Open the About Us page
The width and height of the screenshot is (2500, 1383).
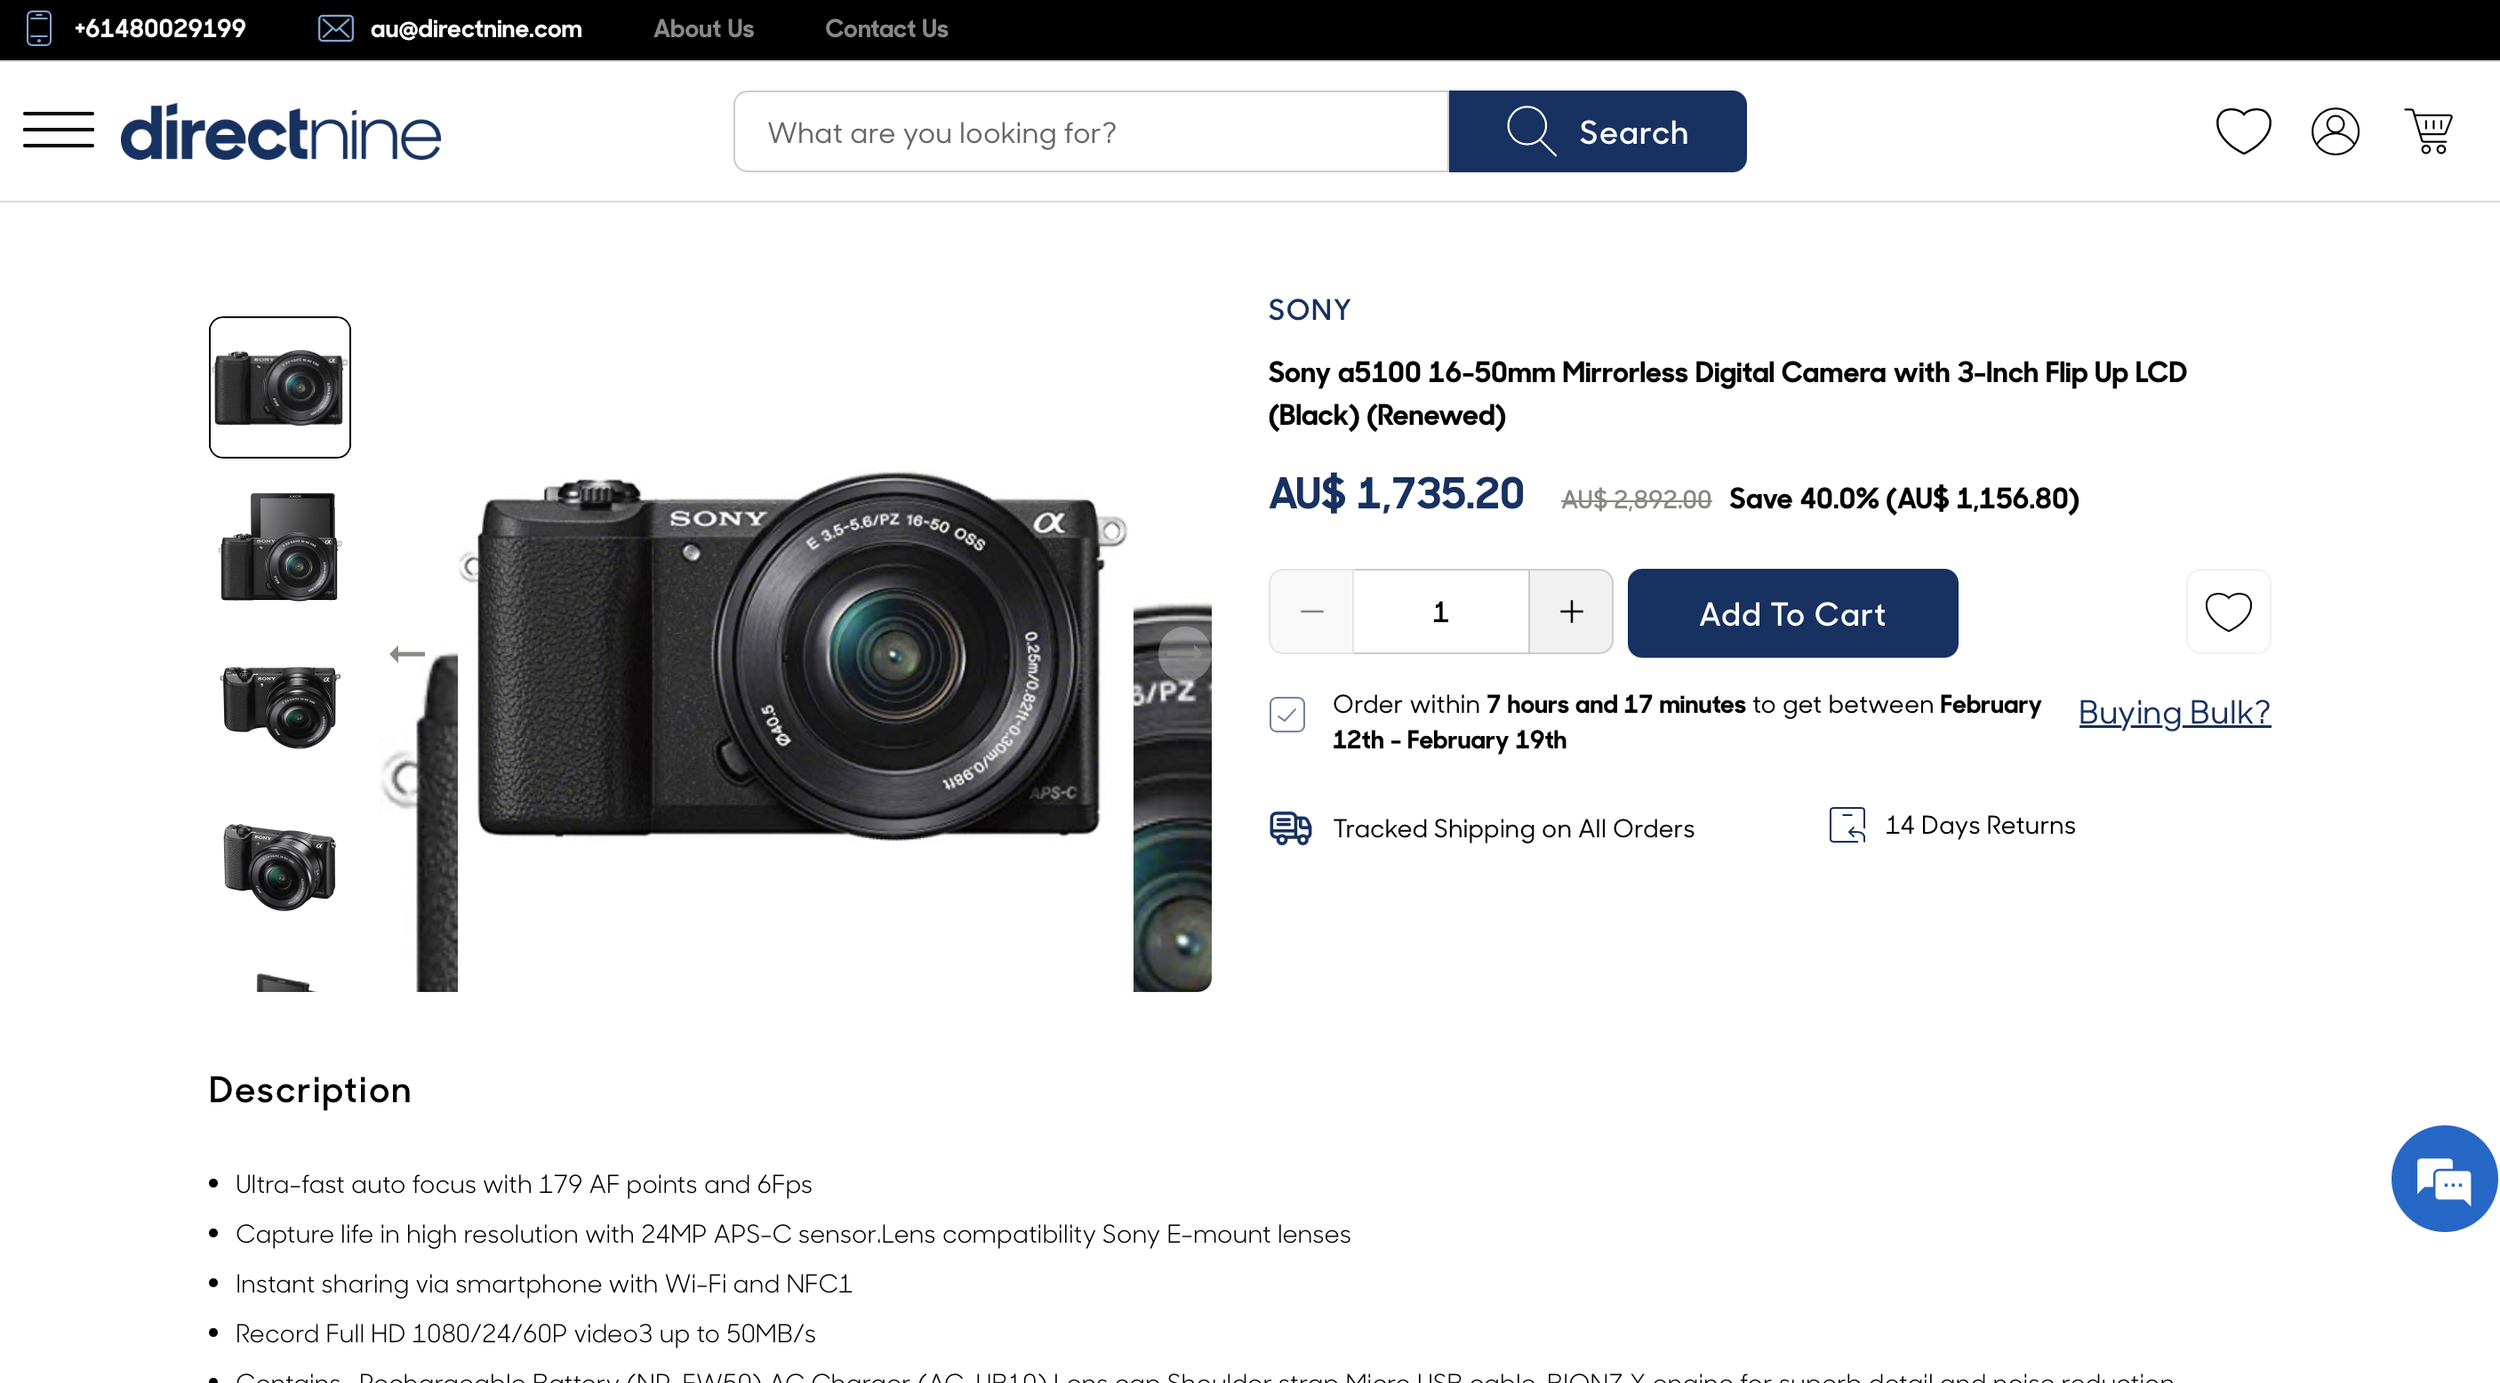[x=703, y=28]
